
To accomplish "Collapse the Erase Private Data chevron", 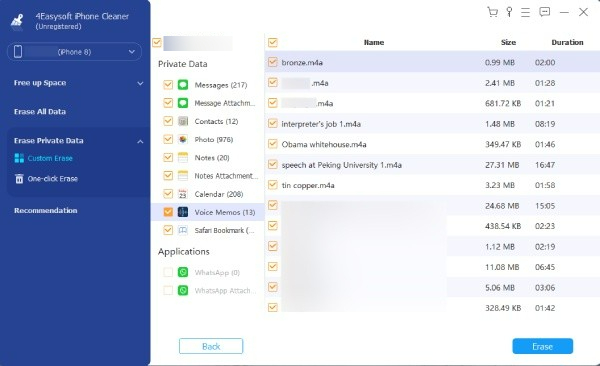I will [x=140, y=141].
